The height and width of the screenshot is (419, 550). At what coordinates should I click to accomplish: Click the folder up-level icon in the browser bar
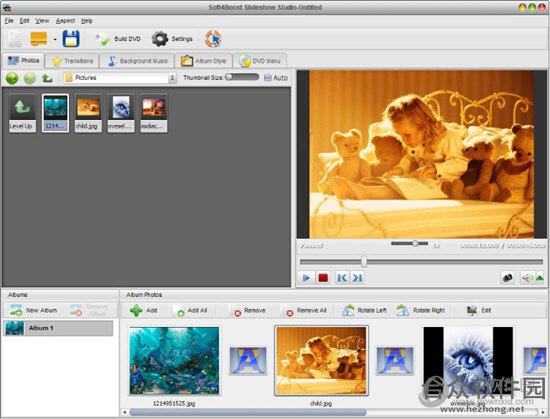point(47,78)
